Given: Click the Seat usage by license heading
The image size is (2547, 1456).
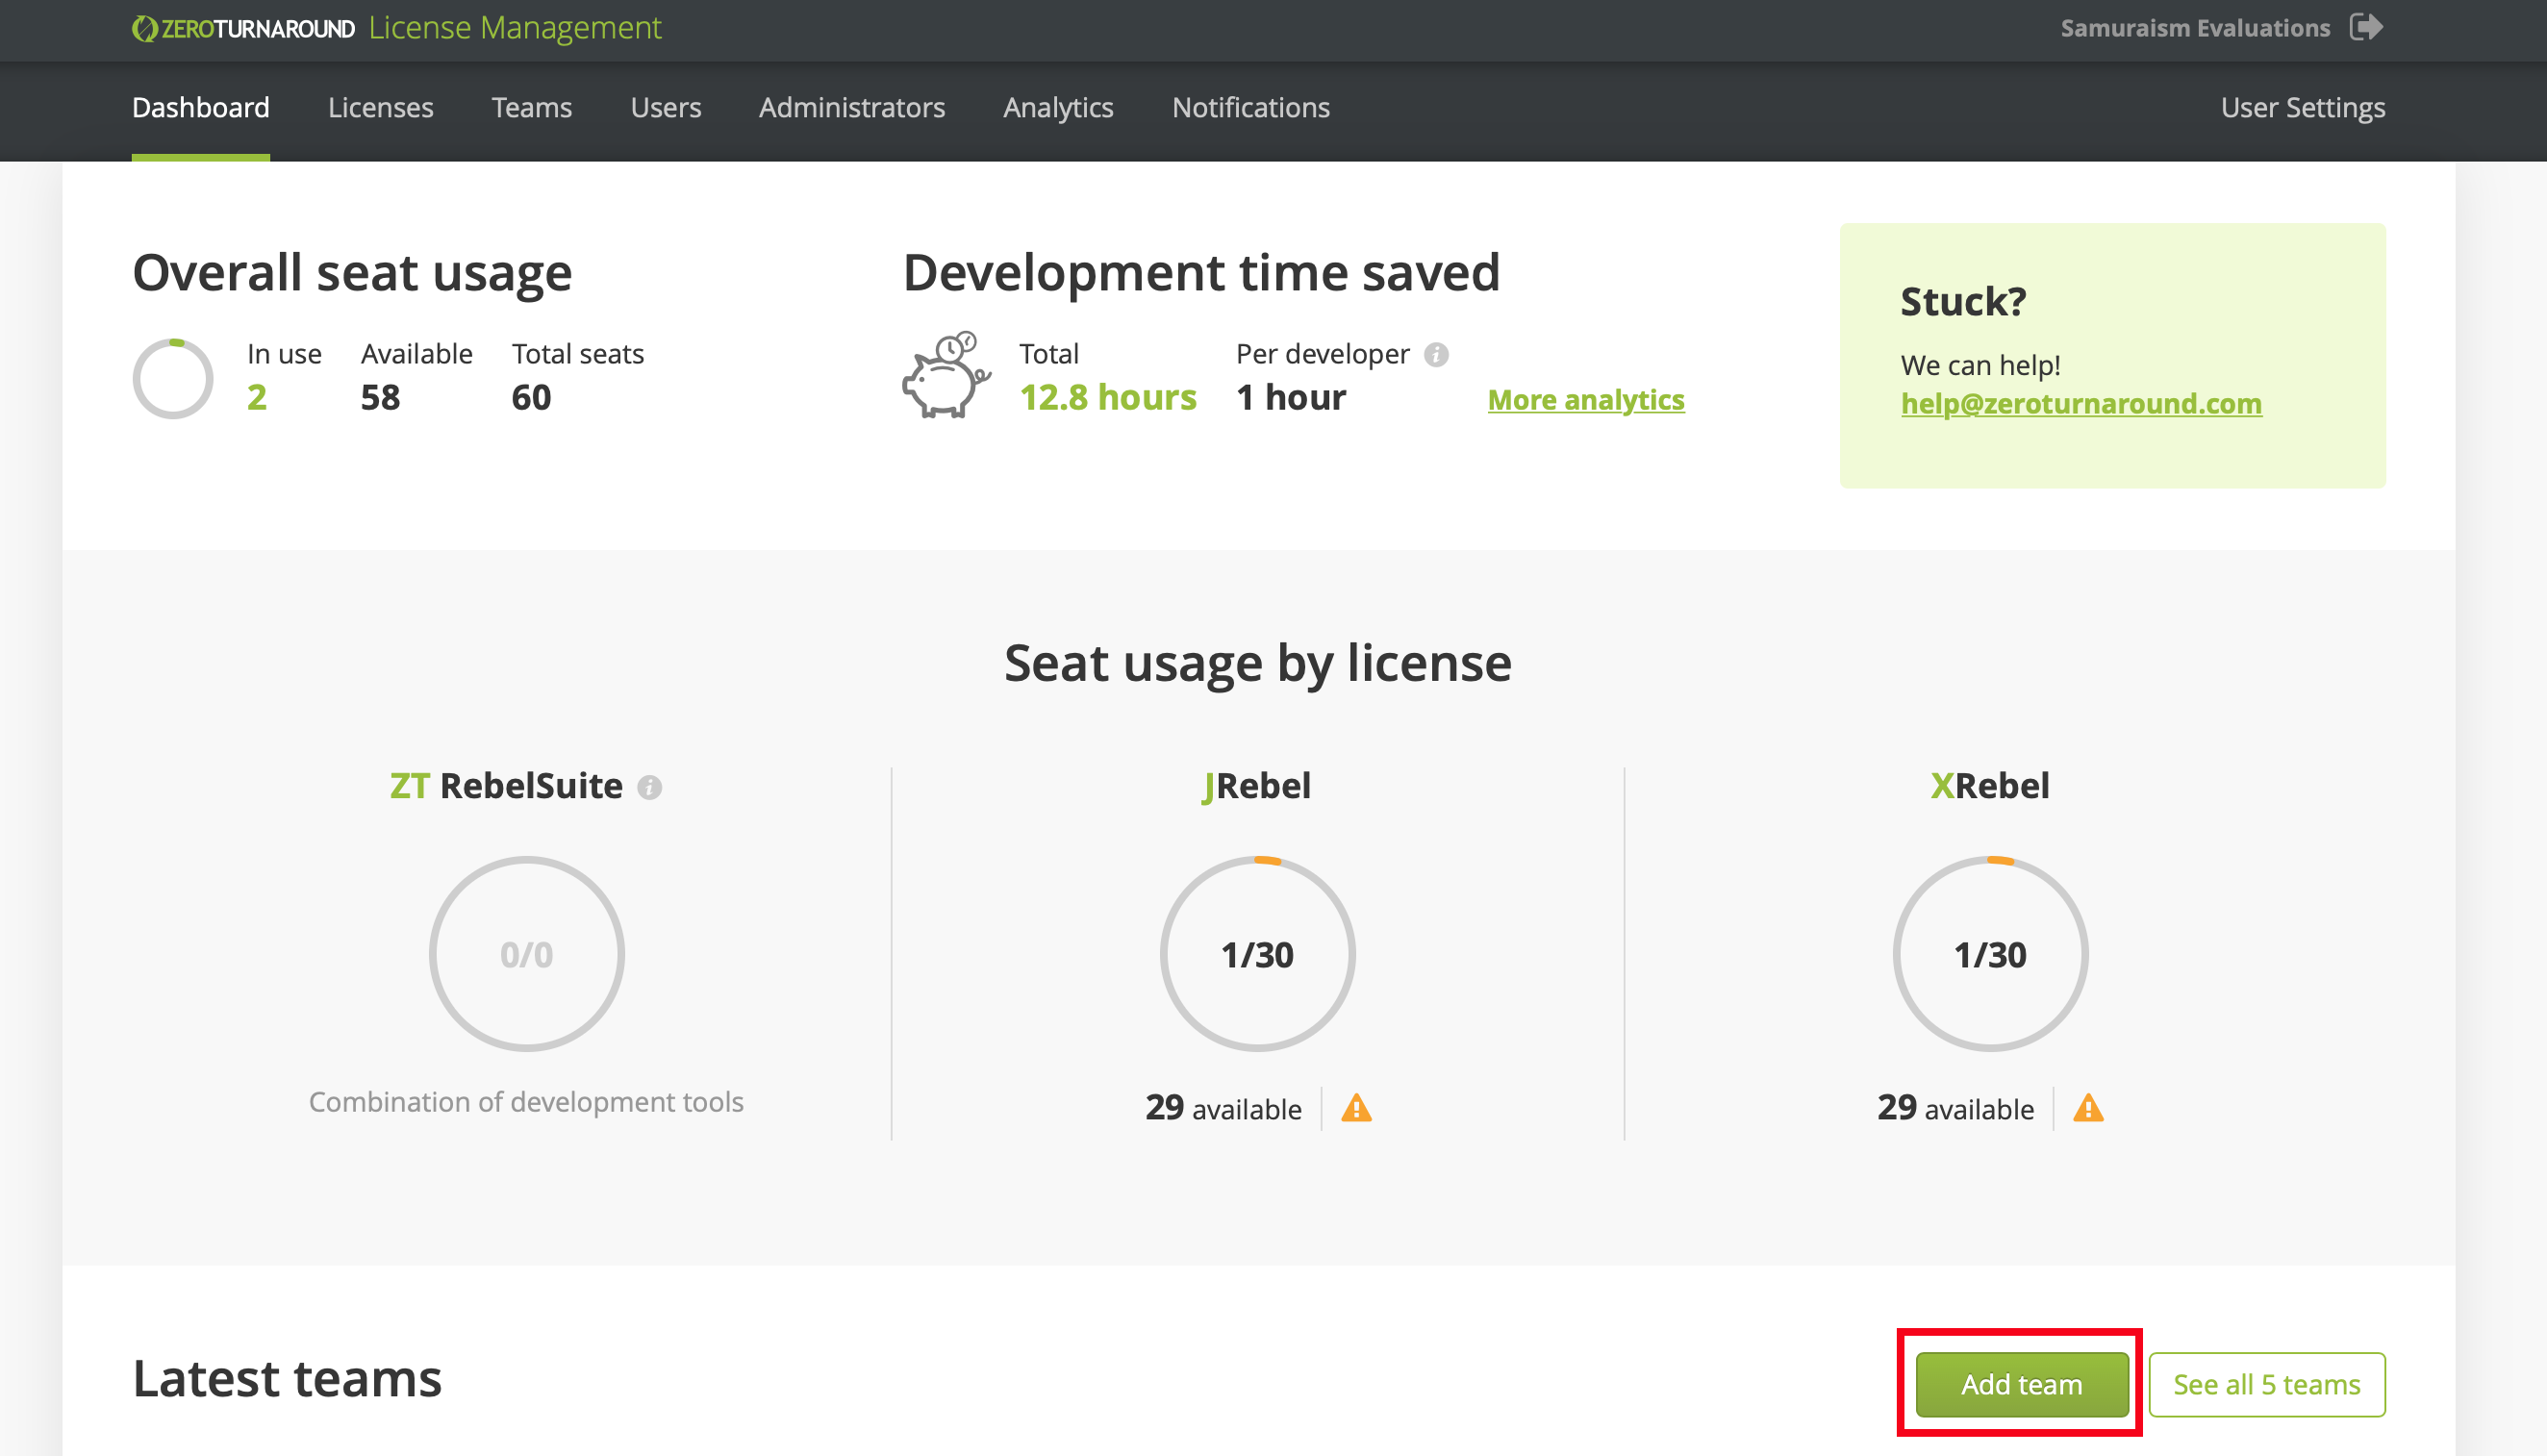Looking at the screenshot, I should point(1258,663).
